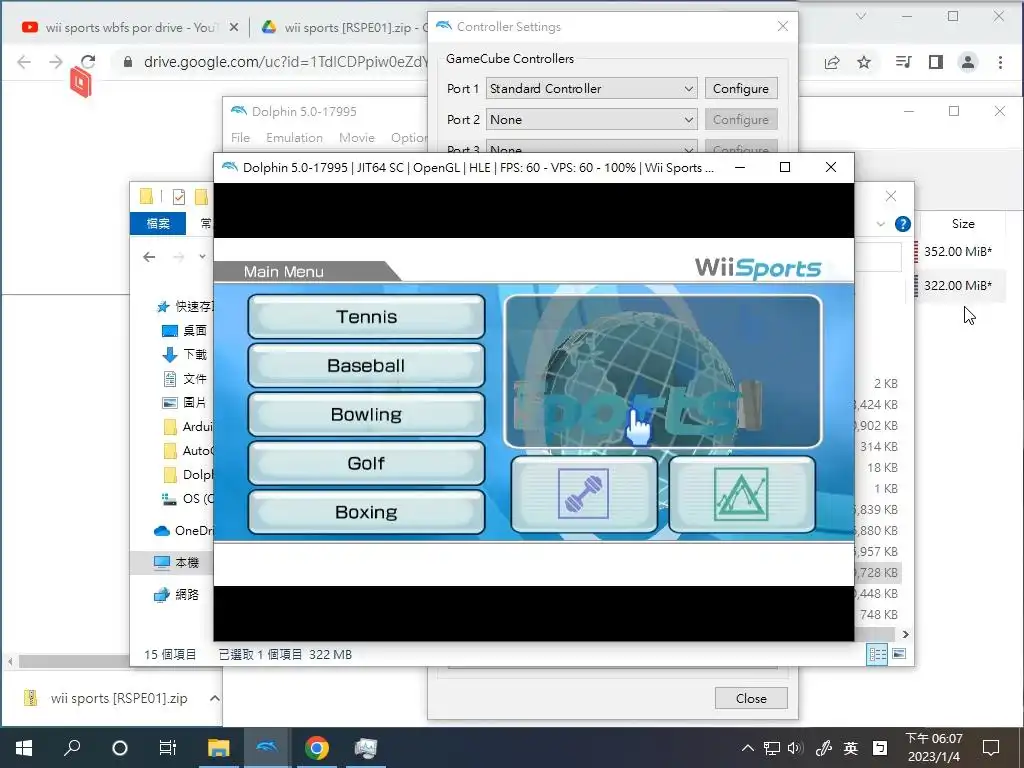
Task: Click the Explorer horizontal scrollbar right arrow
Action: (905, 634)
